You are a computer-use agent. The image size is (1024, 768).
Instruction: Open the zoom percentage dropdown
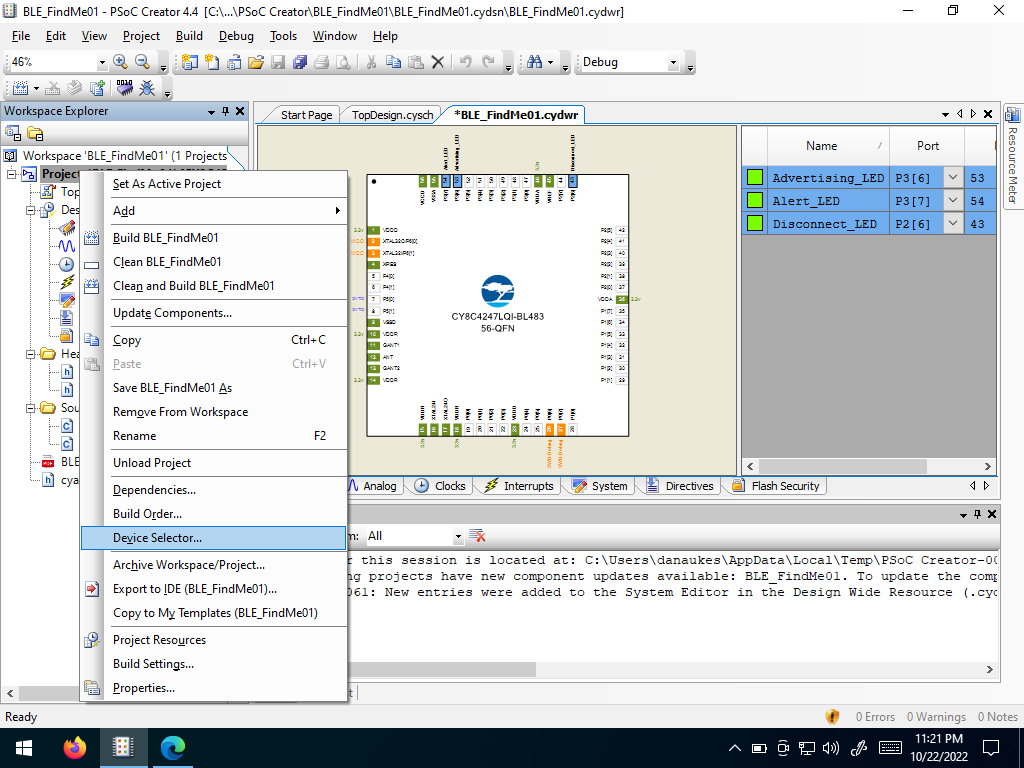pyautogui.click(x=102, y=63)
